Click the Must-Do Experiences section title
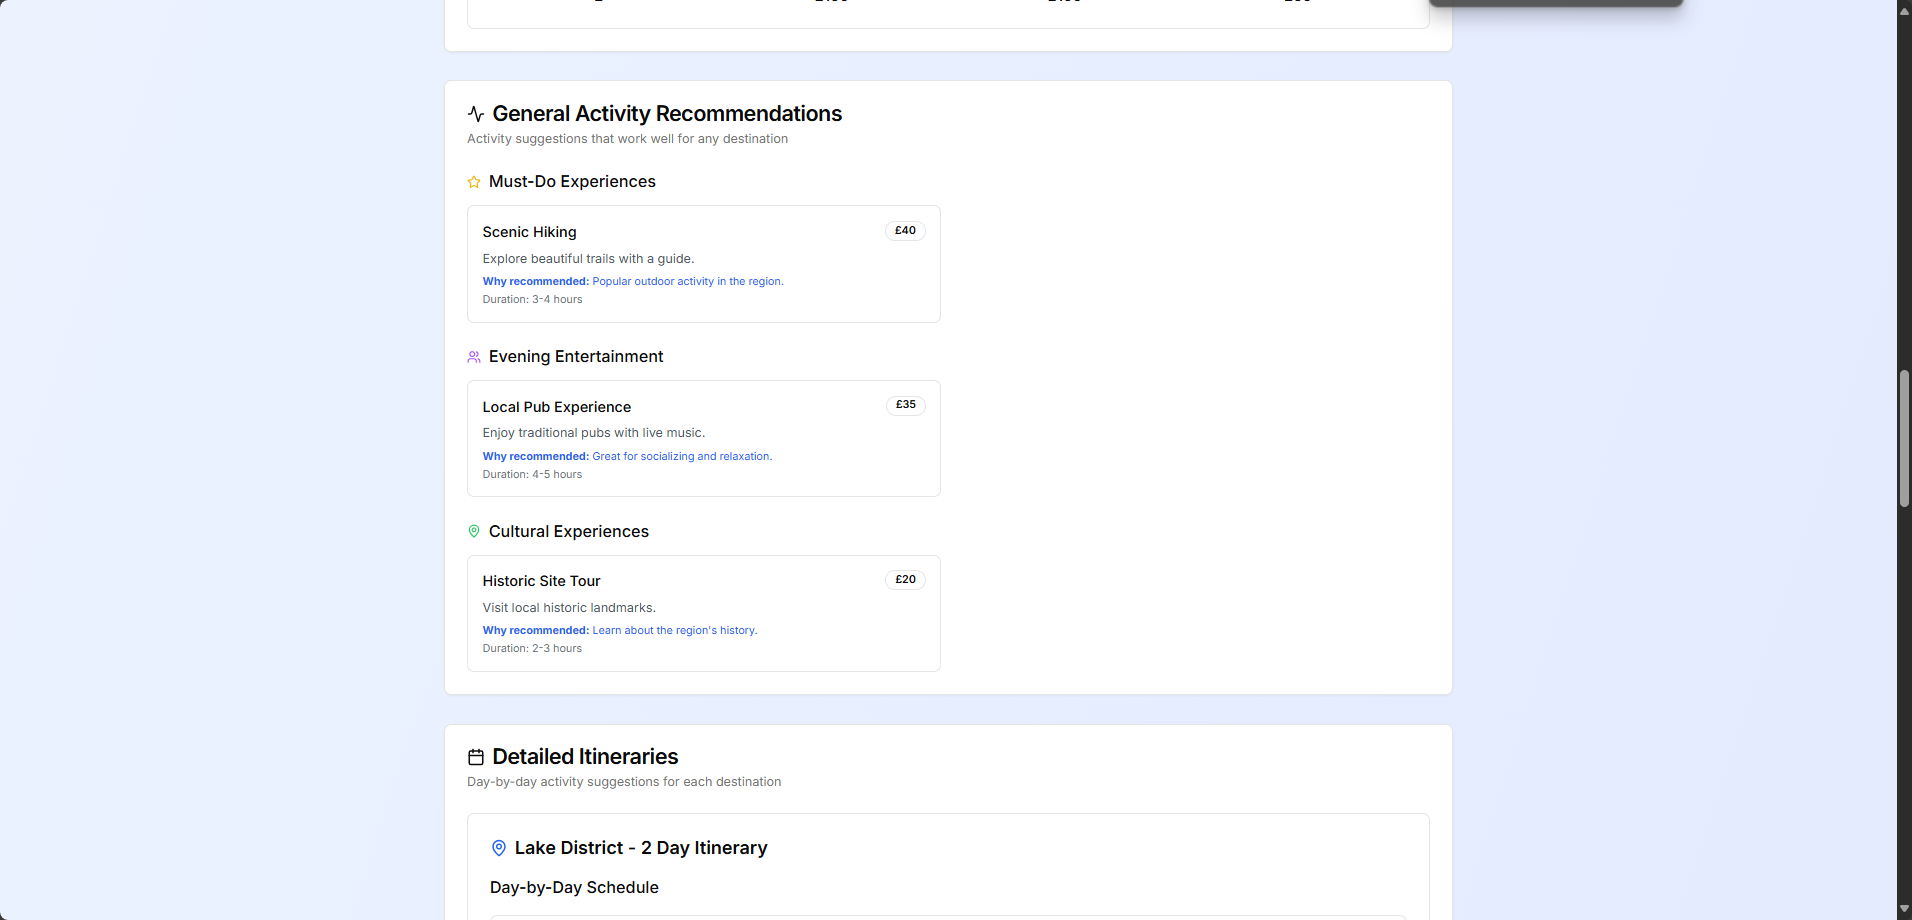The width and height of the screenshot is (1912, 920). (x=571, y=182)
